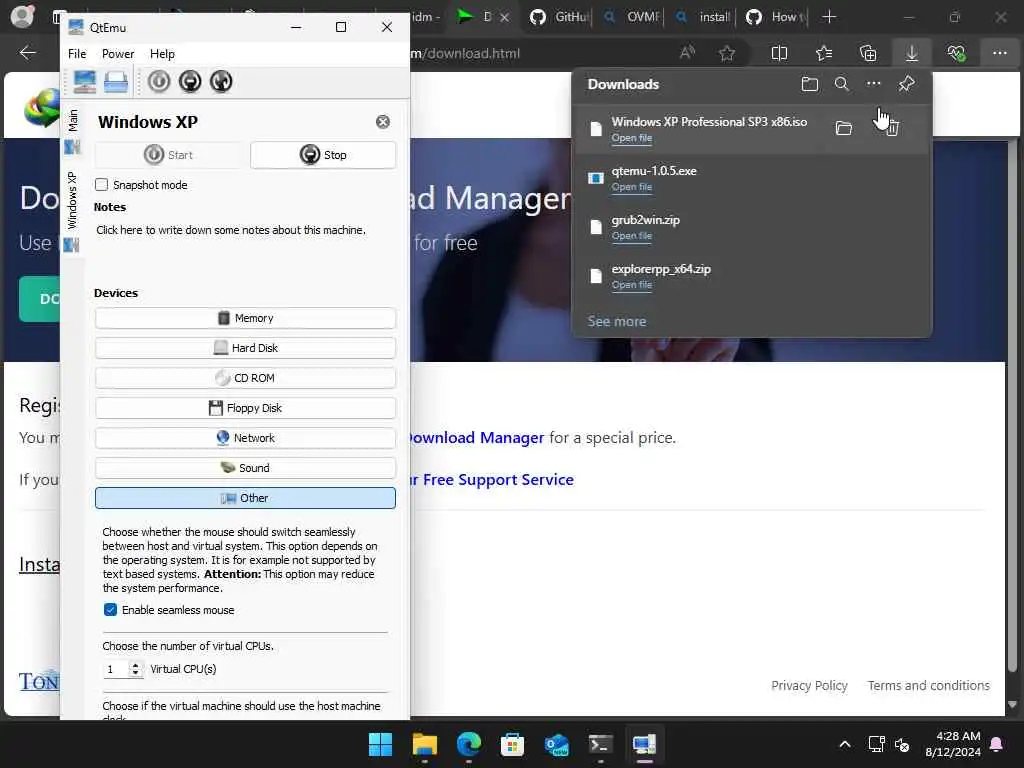The width and height of the screenshot is (1024, 768).
Task: Select the Windows XP vertical tab
Action: 72,211
